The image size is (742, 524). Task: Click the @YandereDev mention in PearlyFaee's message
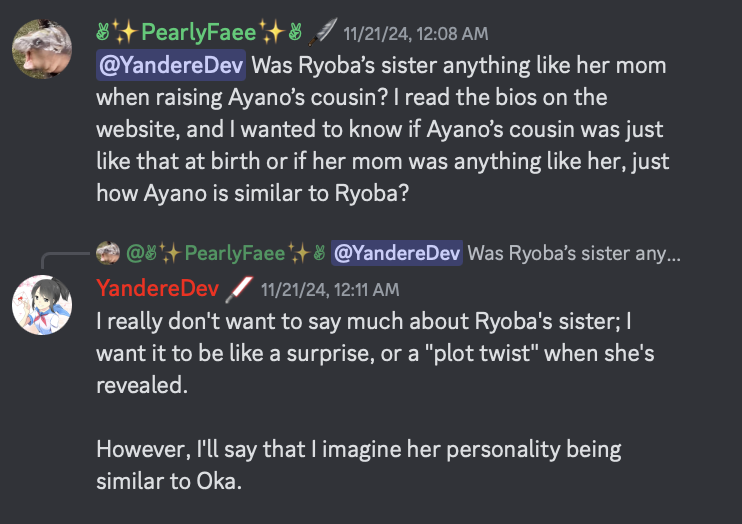[171, 66]
